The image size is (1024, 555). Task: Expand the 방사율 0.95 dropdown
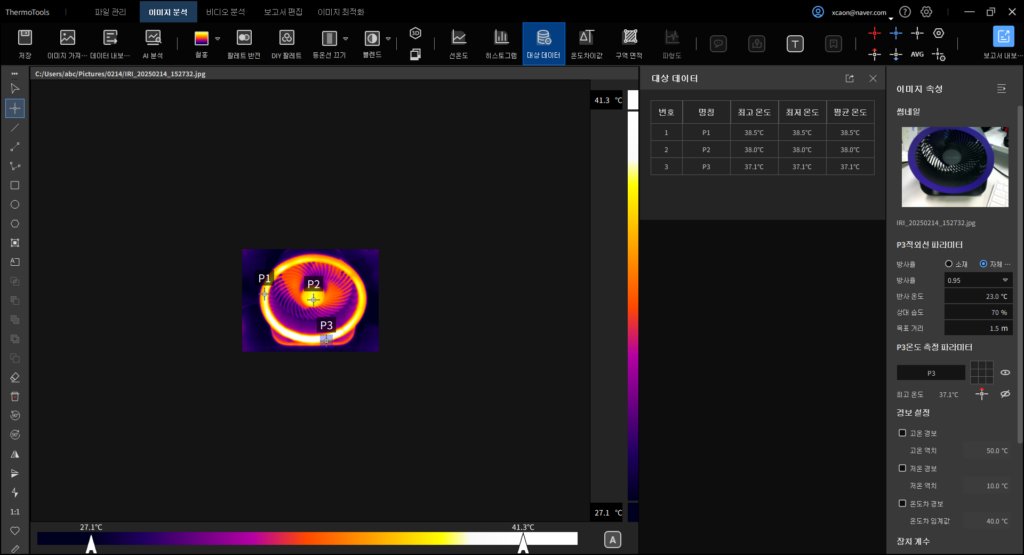[x=1004, y=280]
